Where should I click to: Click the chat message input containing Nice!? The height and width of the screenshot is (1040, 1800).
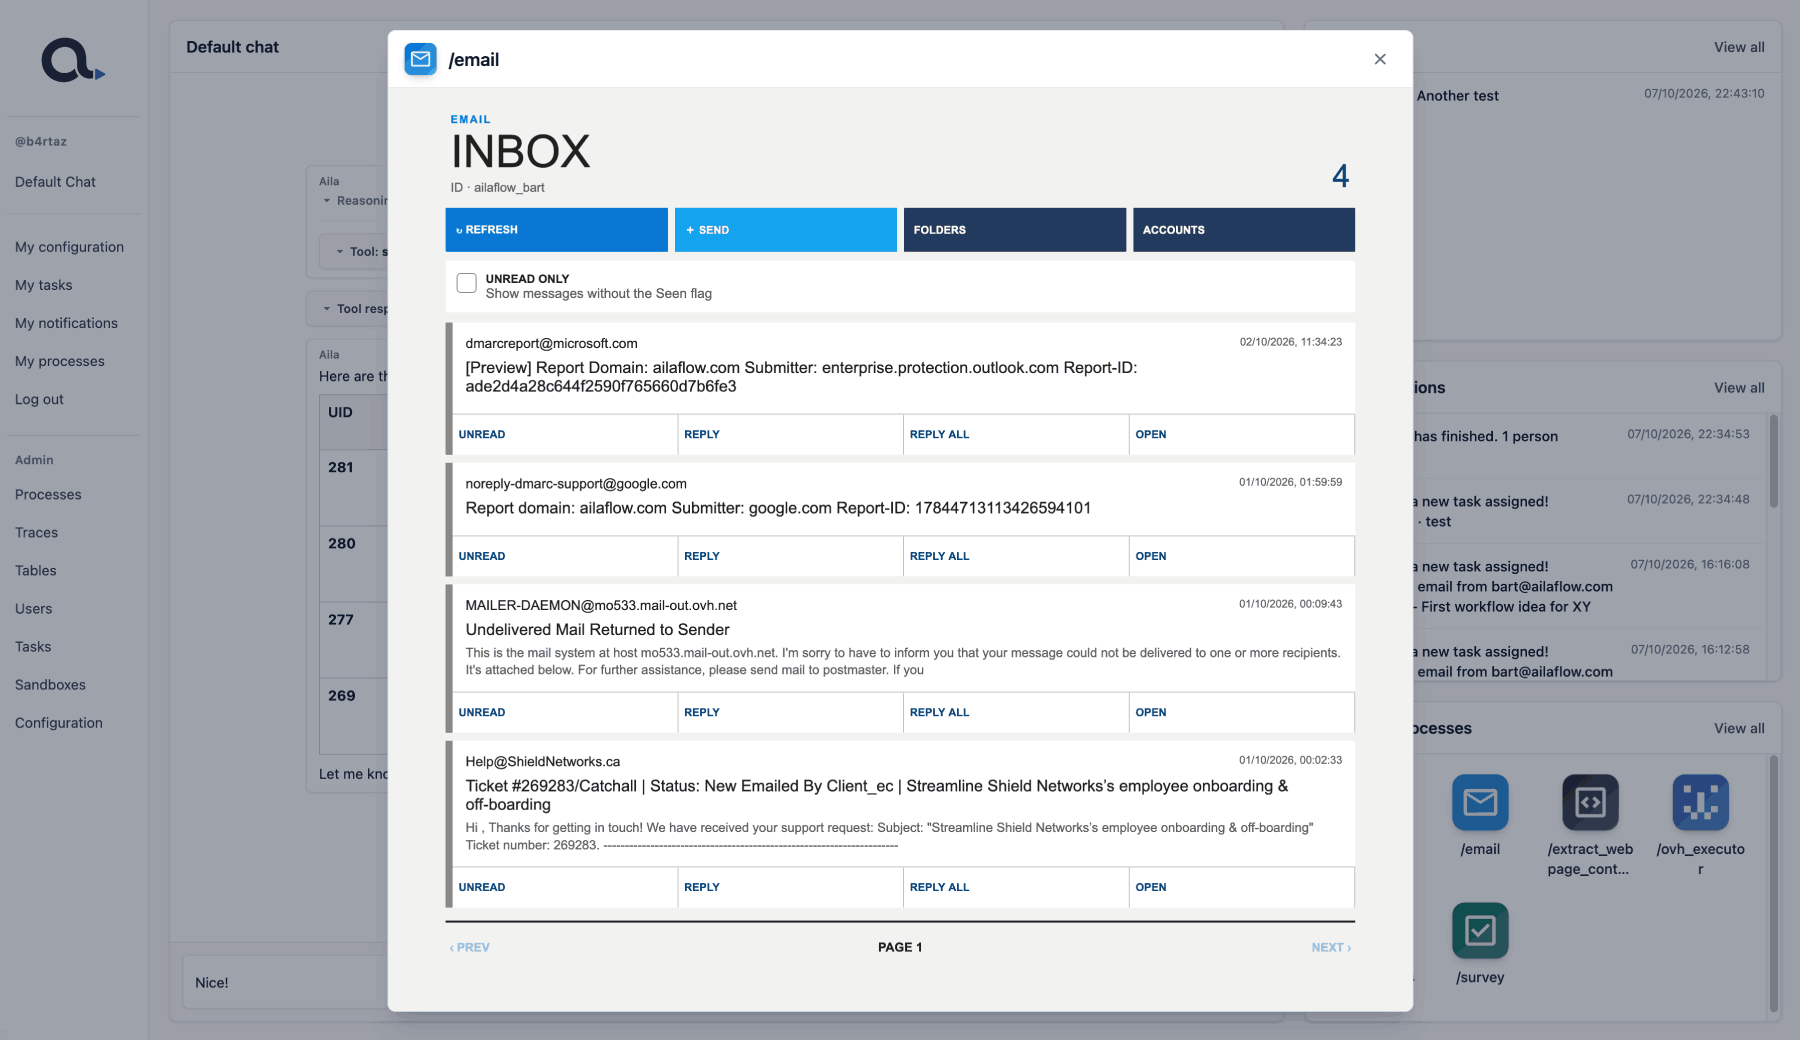click(x=285, y=983)
